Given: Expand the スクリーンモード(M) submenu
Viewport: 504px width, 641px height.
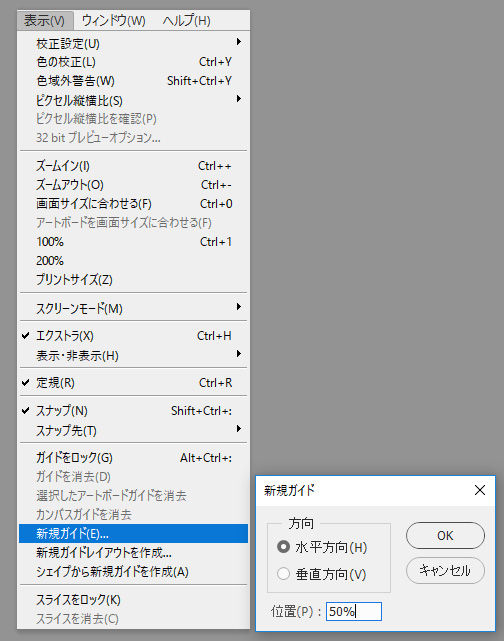Looking at the screenshot, I should coord(133,308).
